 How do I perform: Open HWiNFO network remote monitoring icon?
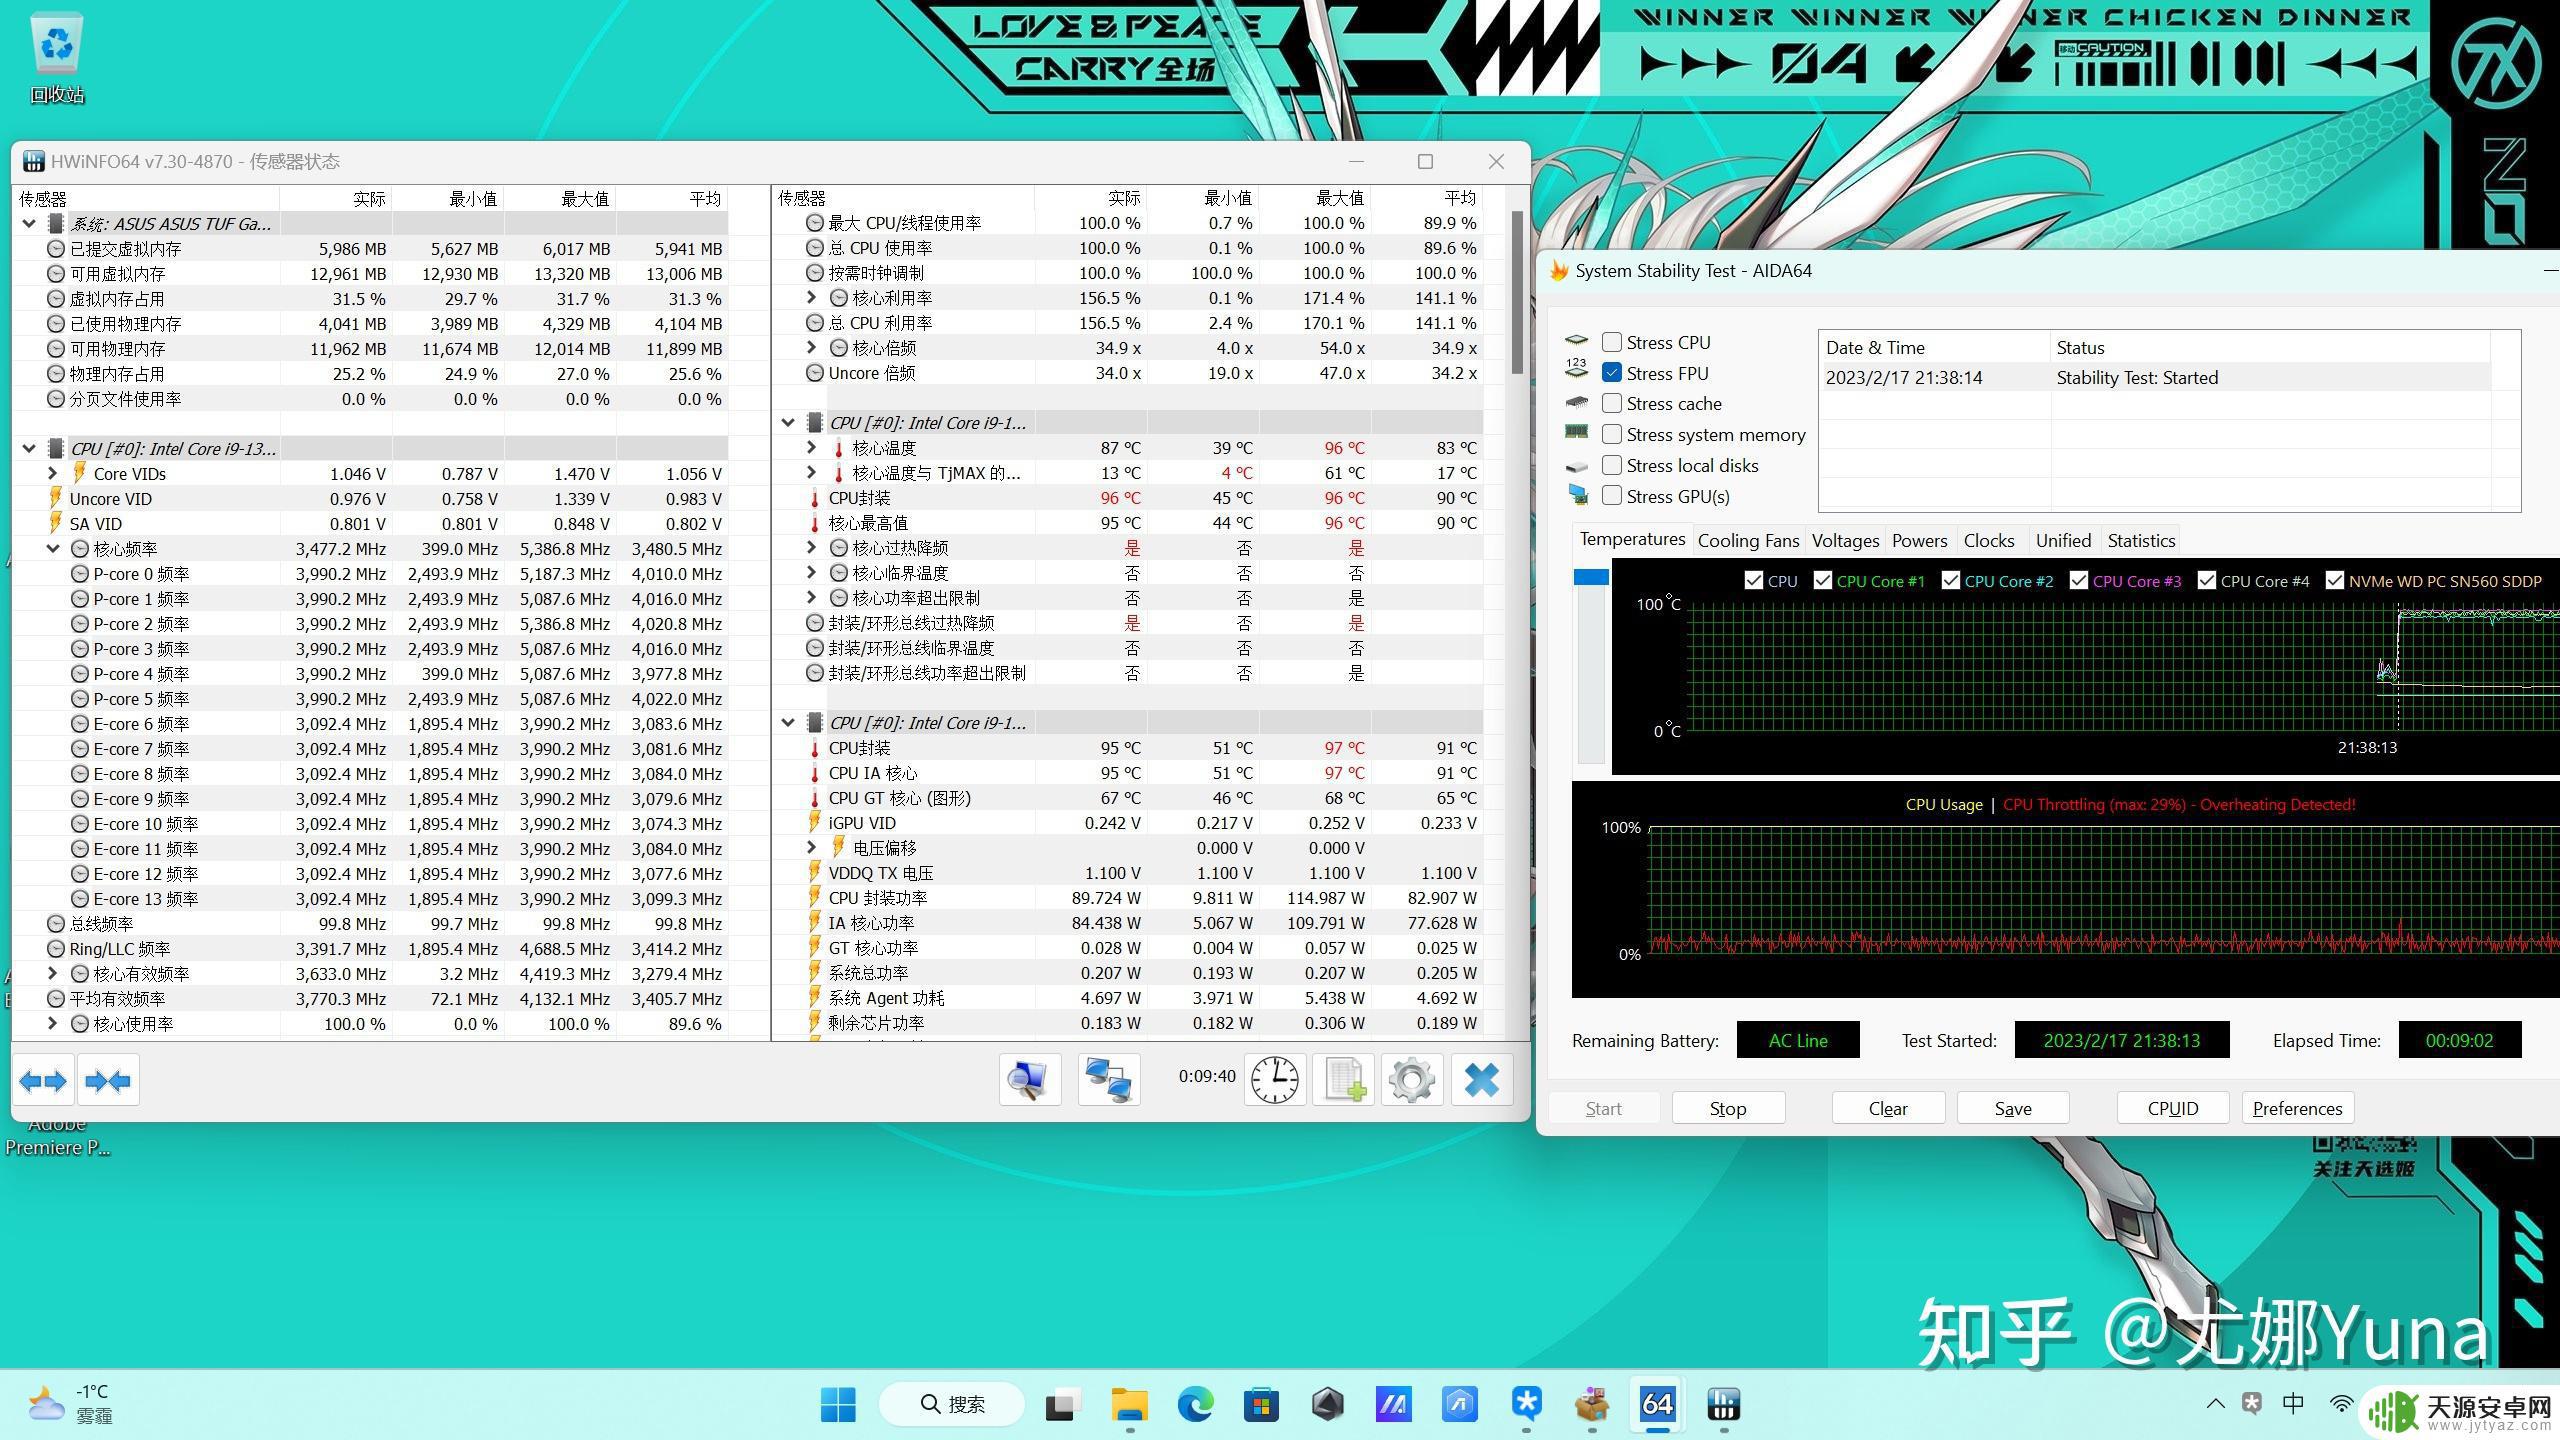pyautogui.click(x=1108, y=1080)
